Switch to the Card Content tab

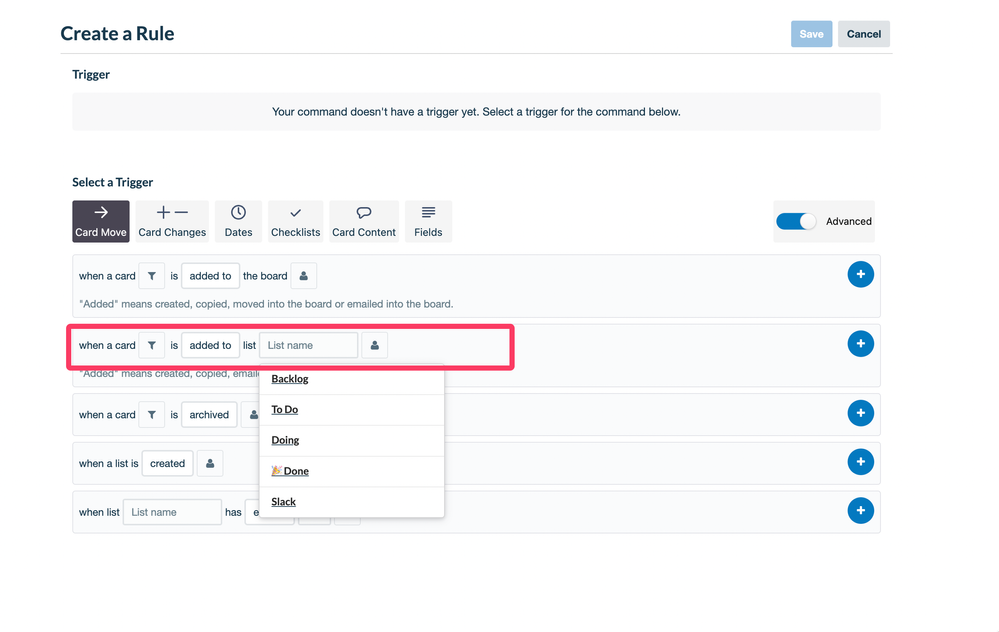pyautogui.click(x=364, y=221)
